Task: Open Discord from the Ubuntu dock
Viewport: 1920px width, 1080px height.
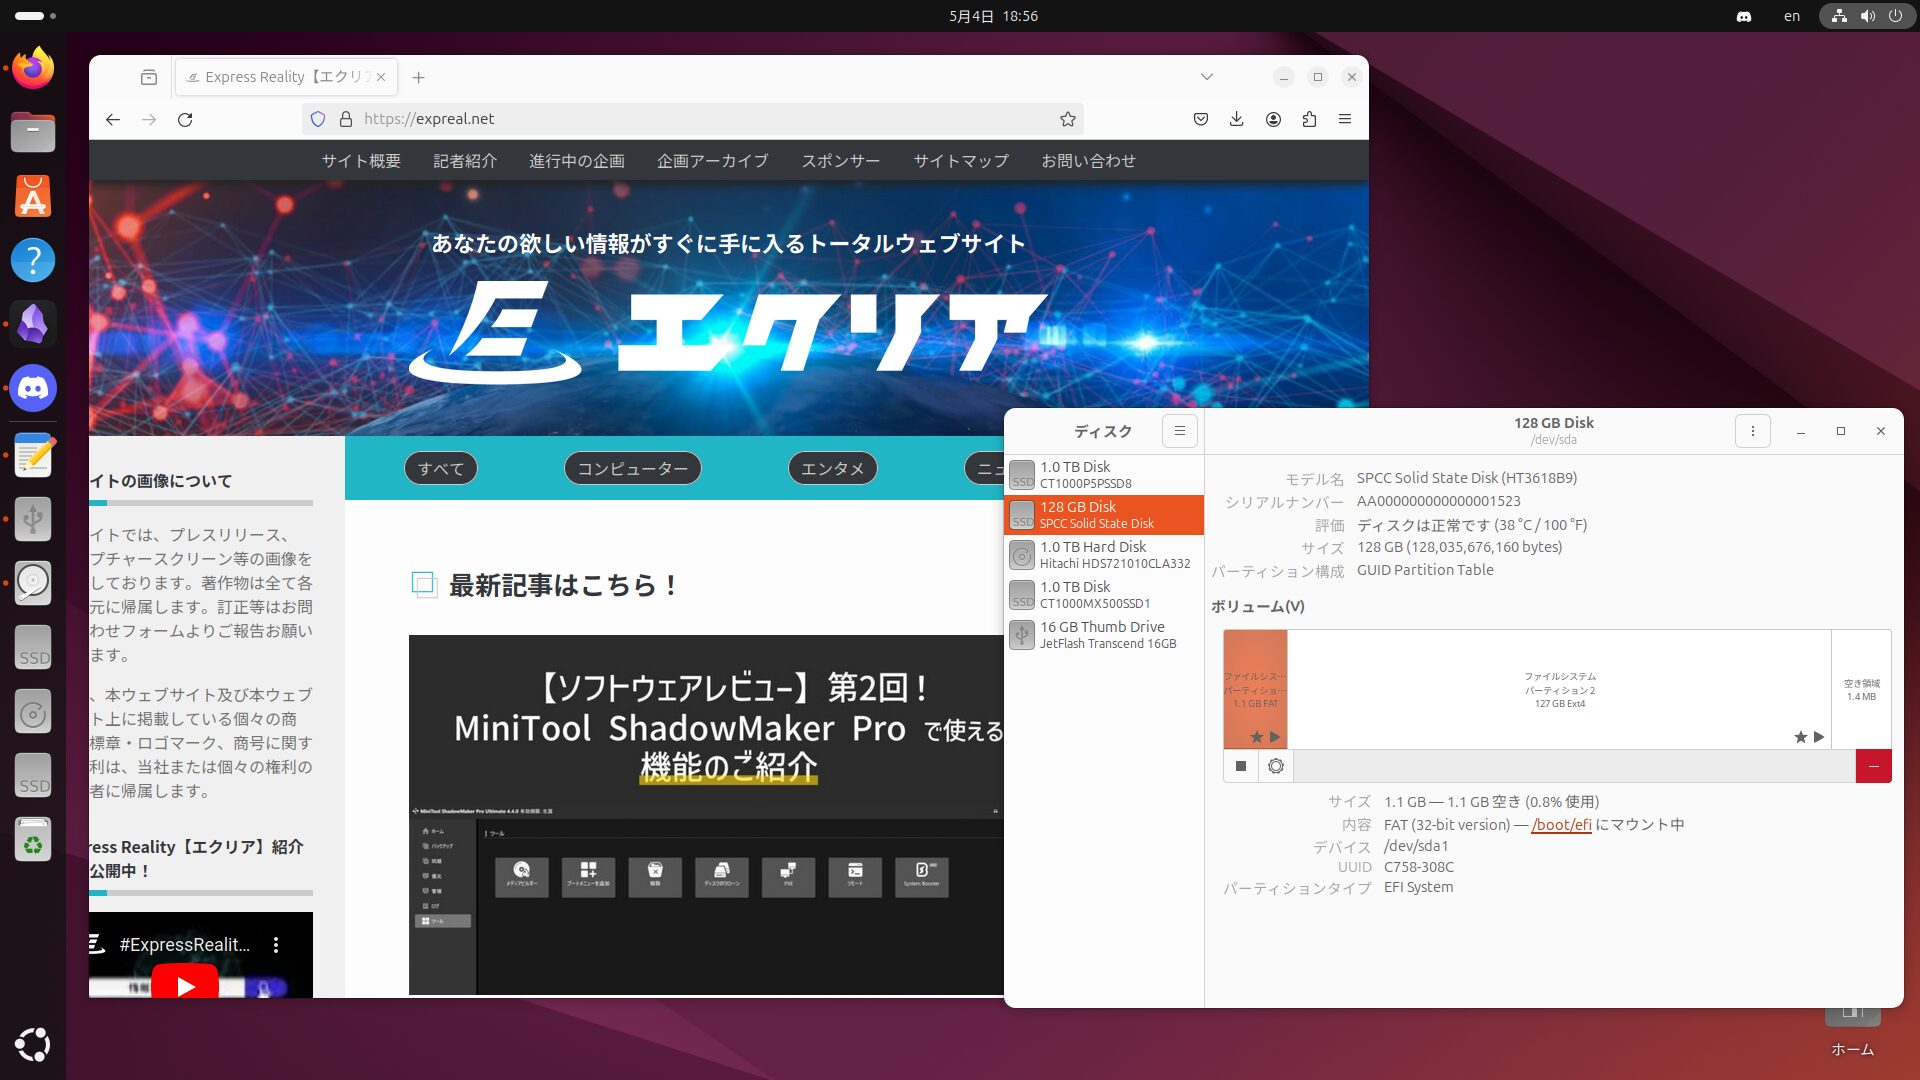Action: [x=33, y=388]
